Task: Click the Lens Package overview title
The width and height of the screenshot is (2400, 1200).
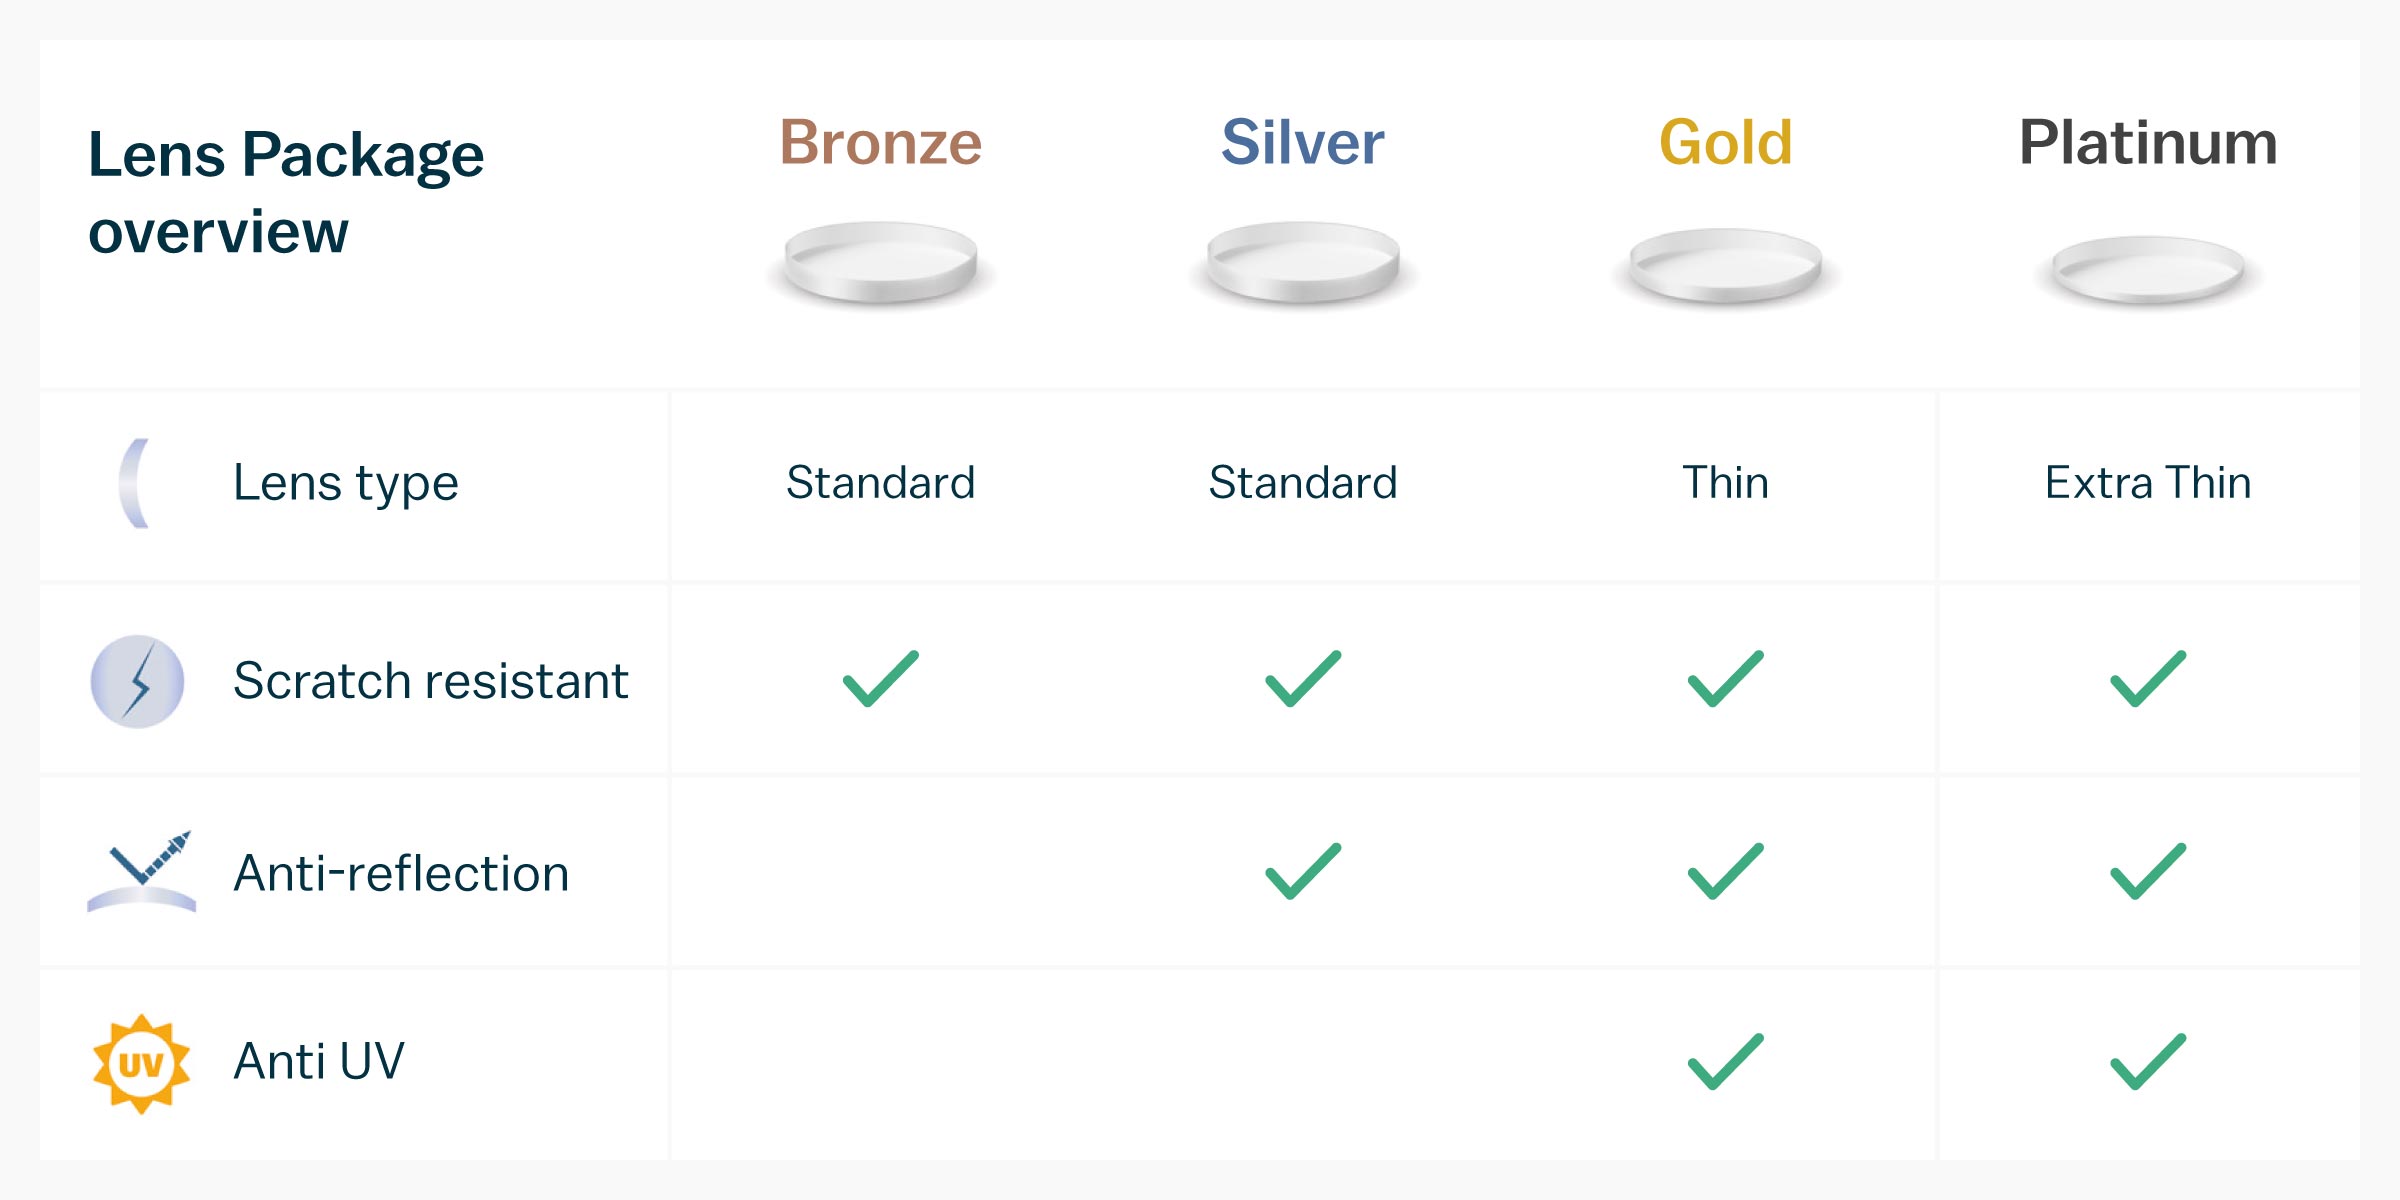Action: (286, 192)
